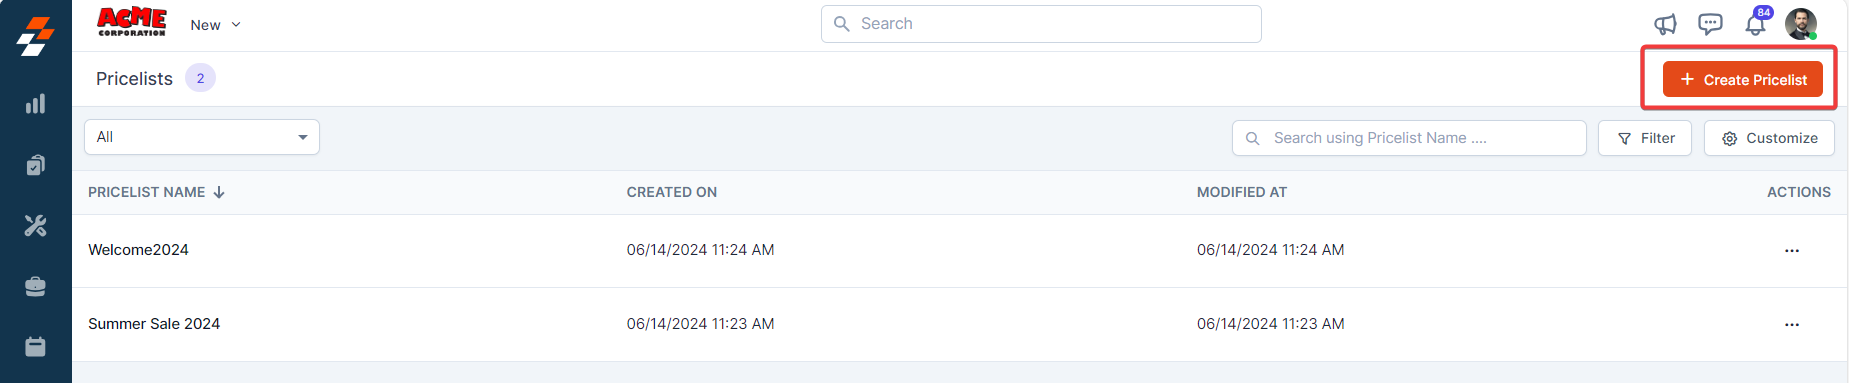Open actions menu for Welcome2024
Image resolution: width=1849 pixels, height=383 pixels.
(x=1792, y=251)
